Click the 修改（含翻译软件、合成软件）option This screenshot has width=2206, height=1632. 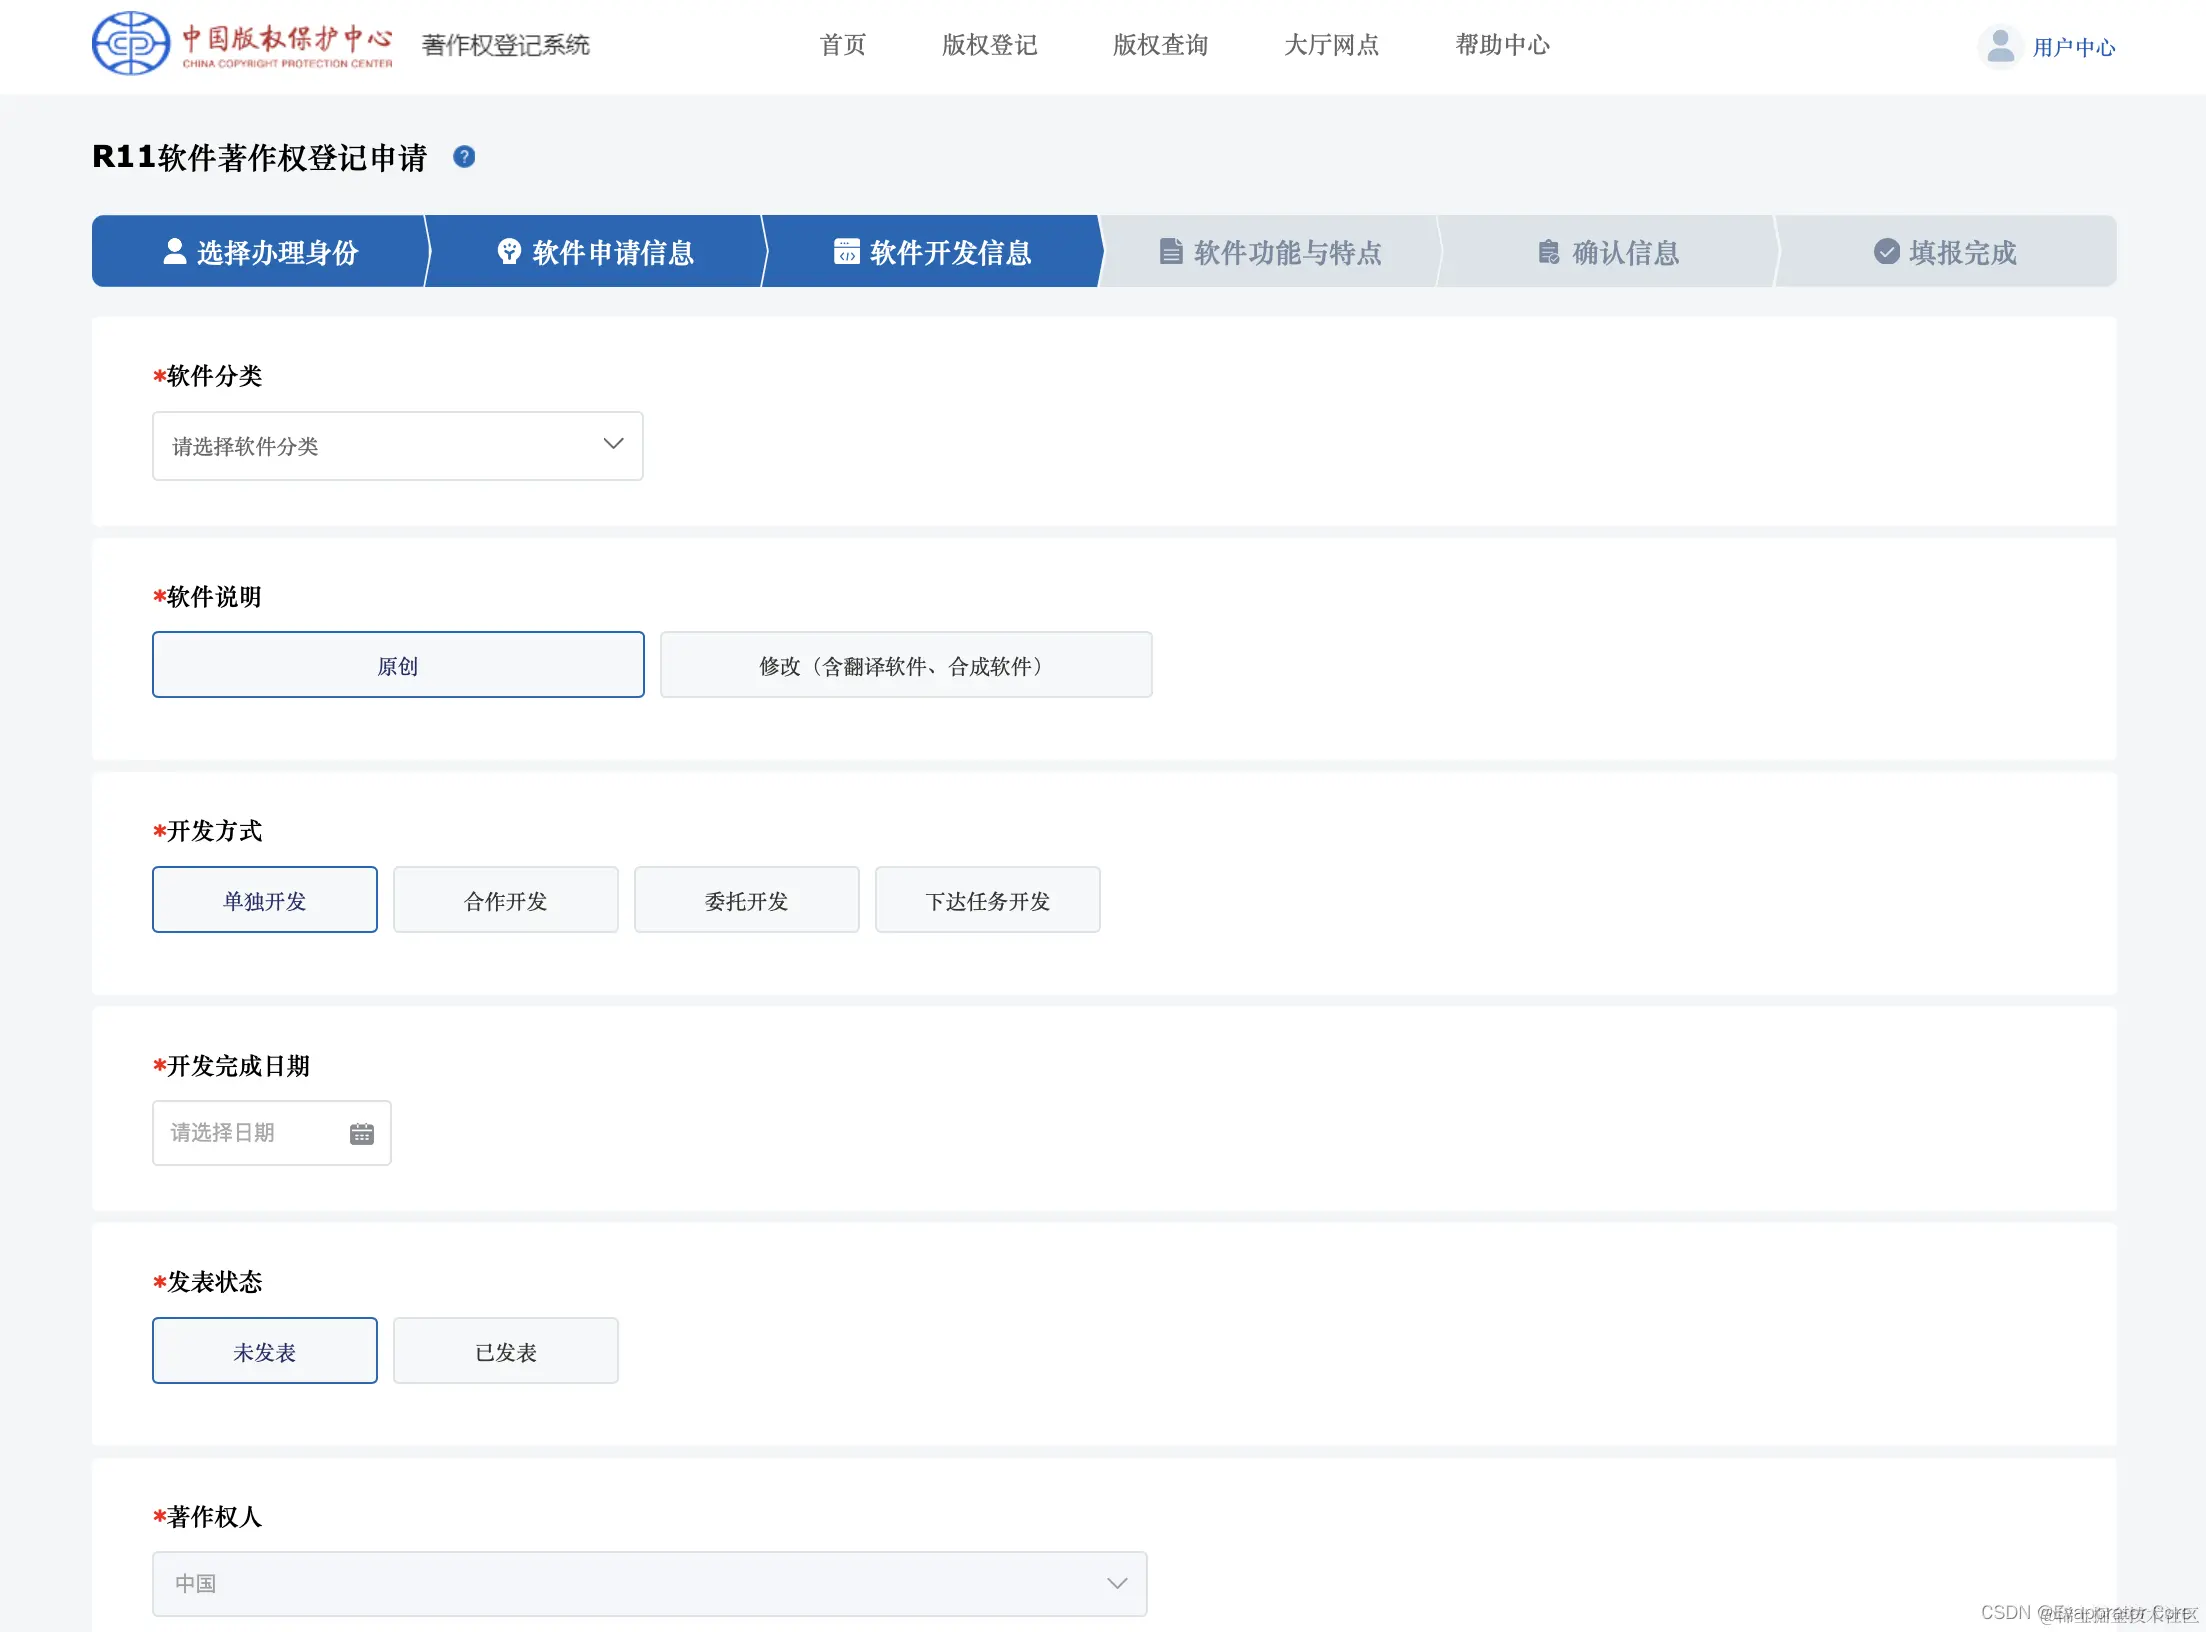(905, 664)
